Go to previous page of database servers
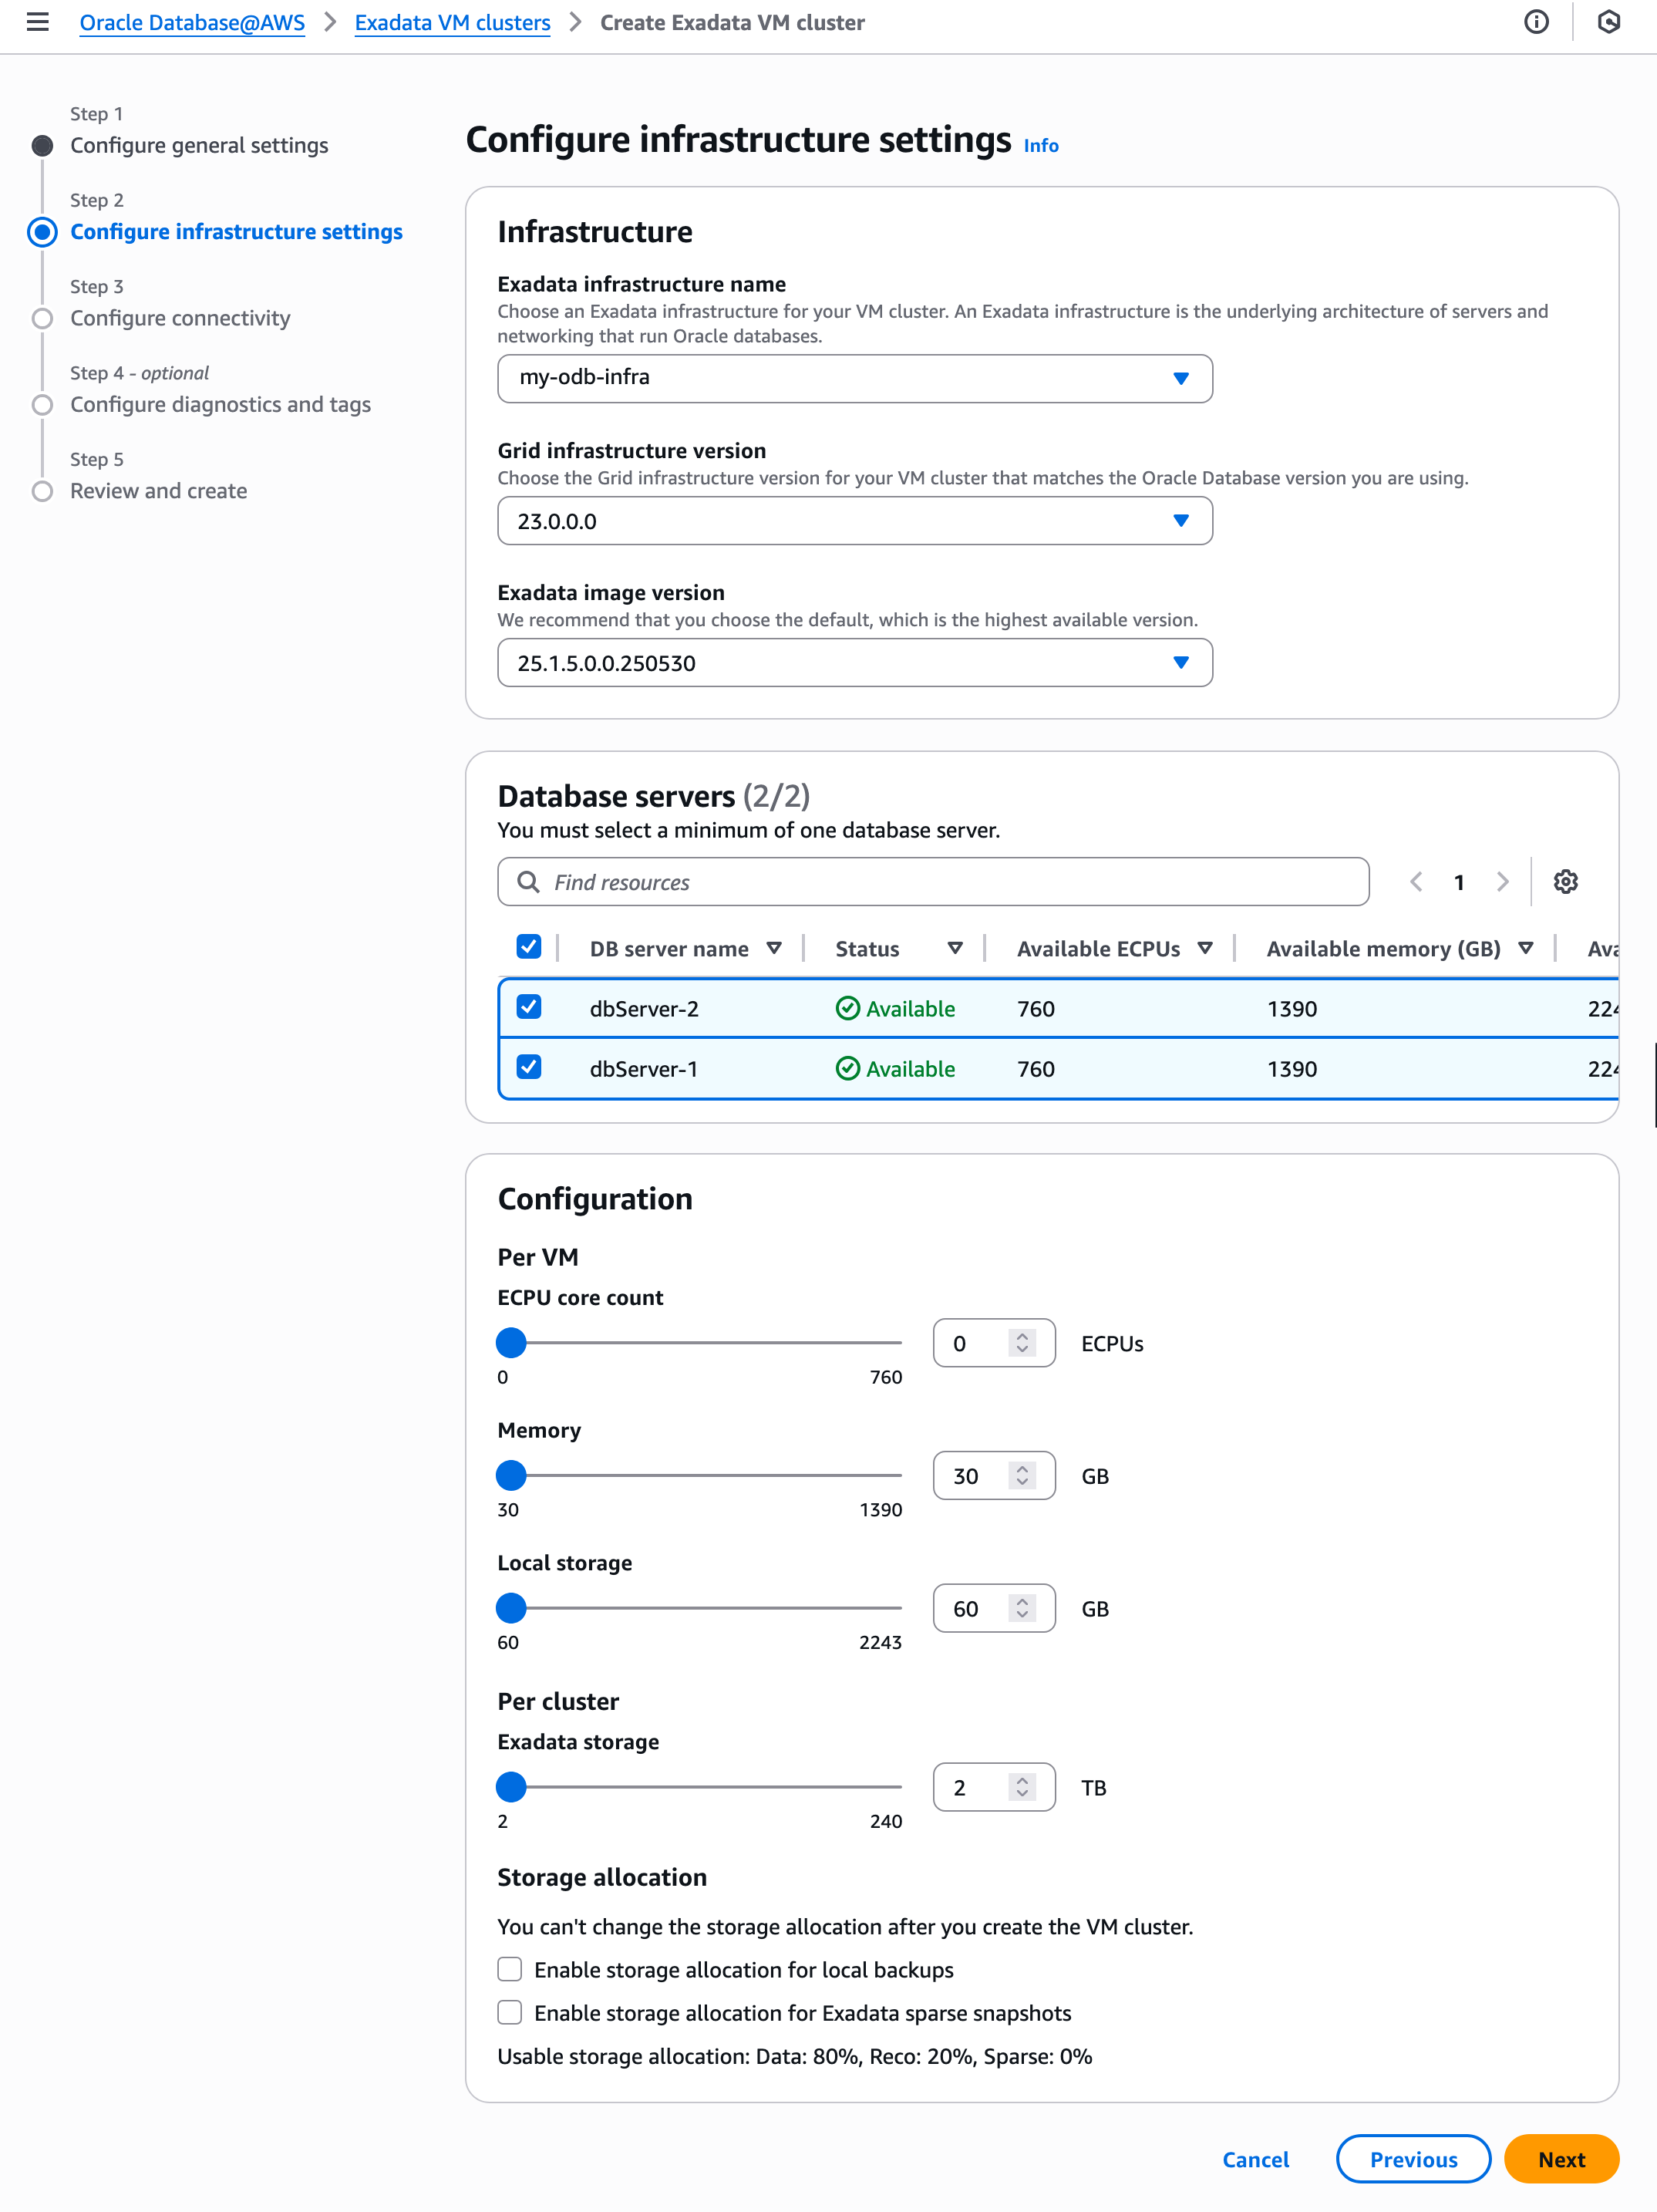This screenshot has height=2212, width=1657. [1416, 882]
